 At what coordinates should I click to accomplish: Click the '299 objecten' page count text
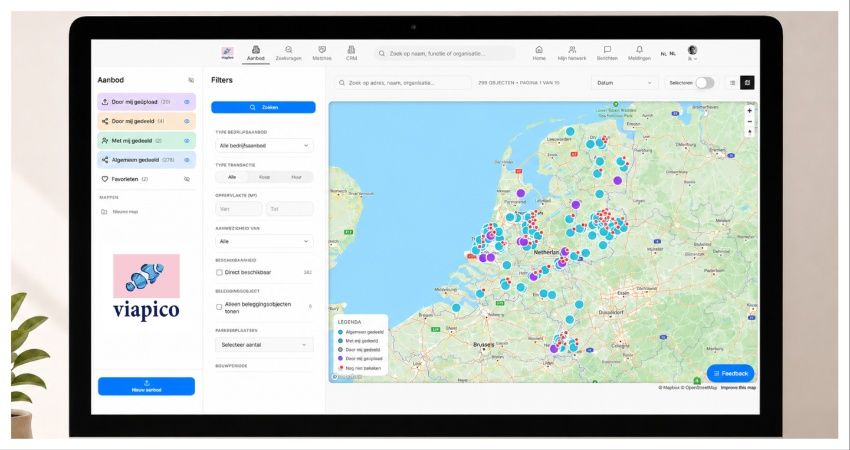(519, 83)
